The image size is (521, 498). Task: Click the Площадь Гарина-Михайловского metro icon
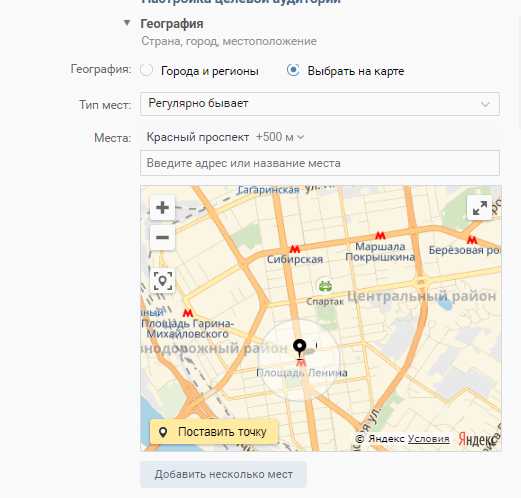(x=188, y=313)
